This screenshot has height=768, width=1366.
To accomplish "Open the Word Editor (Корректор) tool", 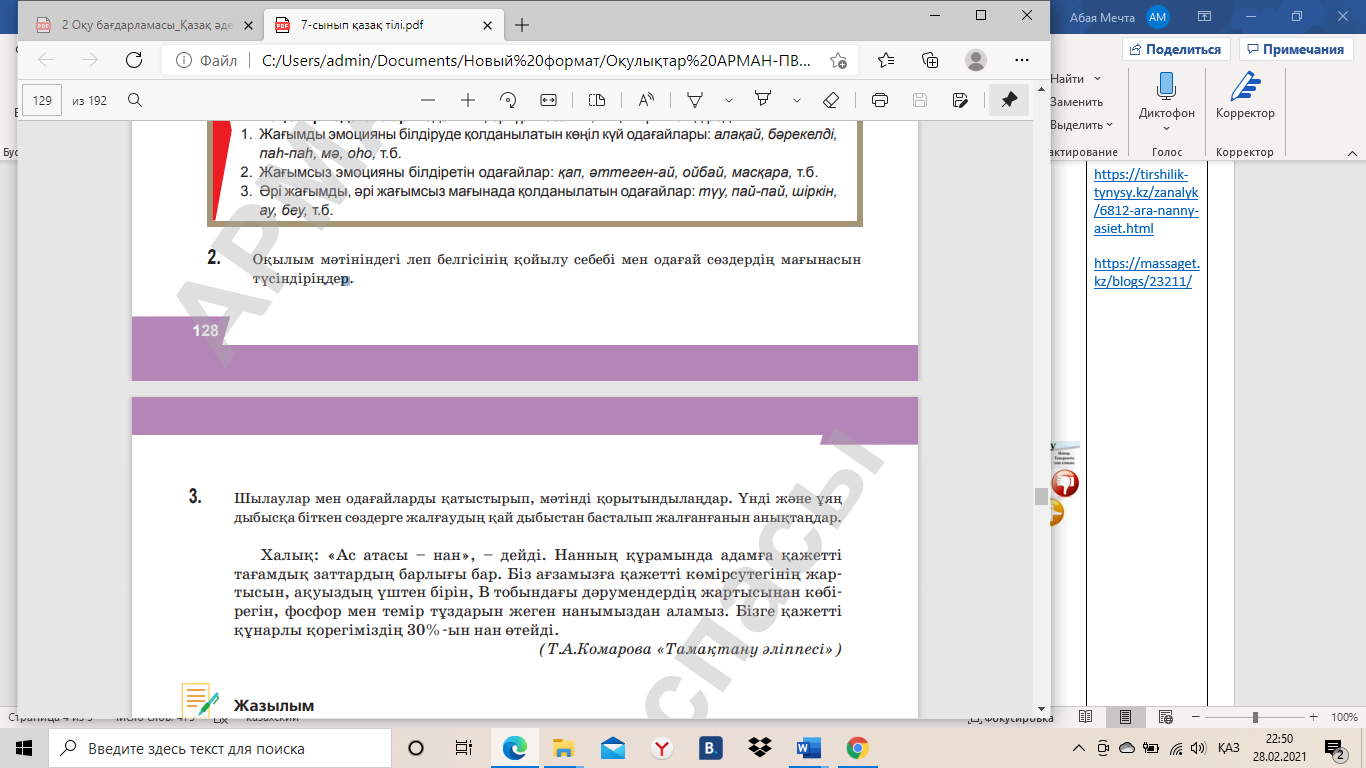I will coord(1245,96).
